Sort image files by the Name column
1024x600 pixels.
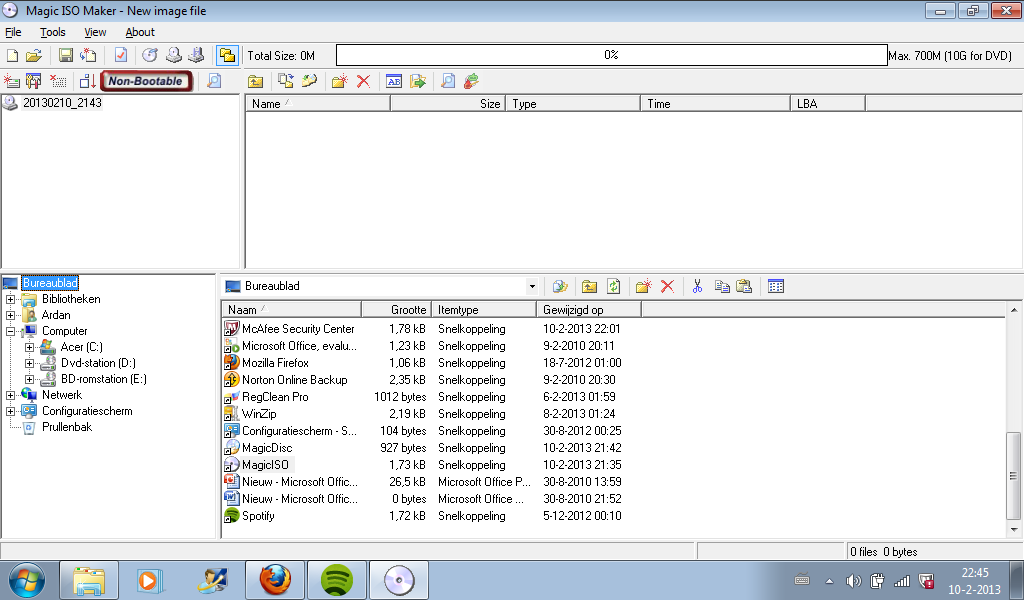[318, 104]
